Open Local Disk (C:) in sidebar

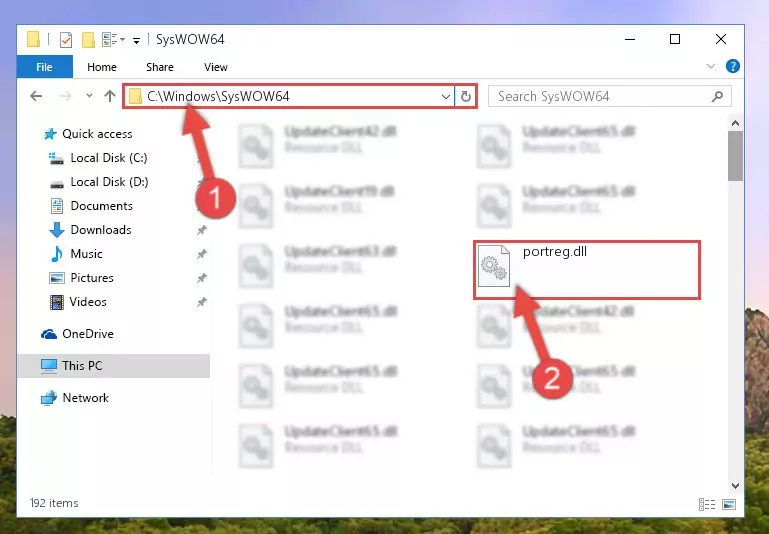click(x=98, y=158)
